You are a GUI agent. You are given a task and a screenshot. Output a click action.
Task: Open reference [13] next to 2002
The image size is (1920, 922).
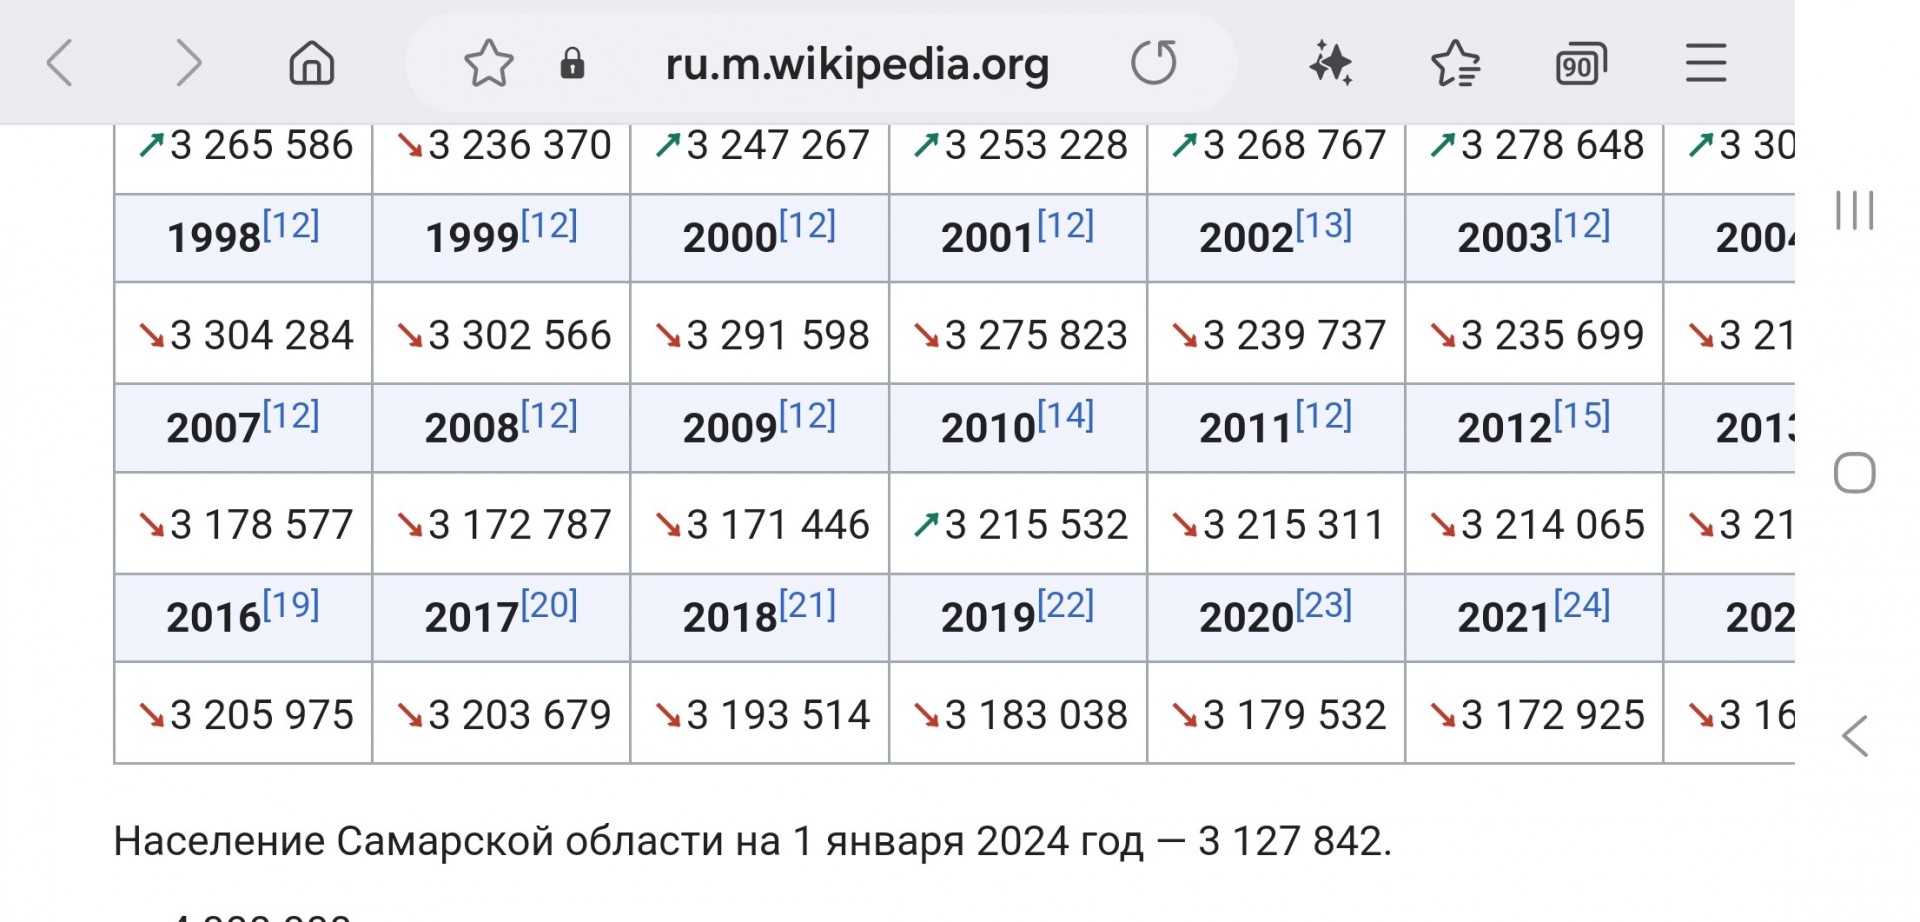tap(1324, 225)
